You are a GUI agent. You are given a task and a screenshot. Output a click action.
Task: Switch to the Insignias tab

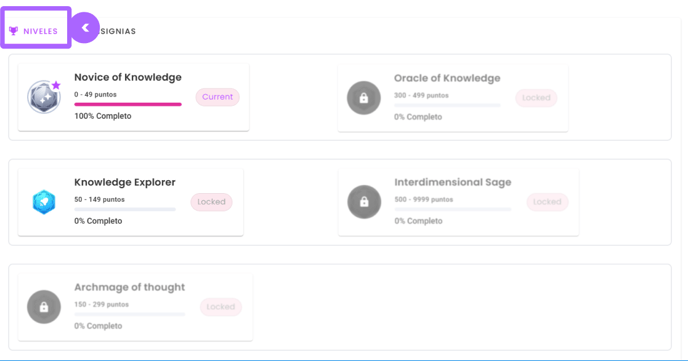click(x=118, y=31)
